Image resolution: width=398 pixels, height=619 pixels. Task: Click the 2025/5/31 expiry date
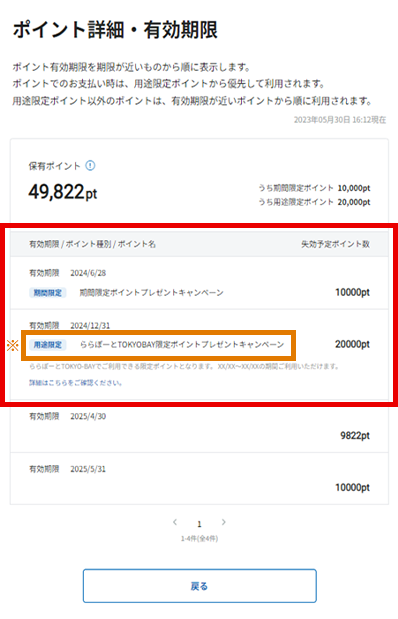88,469
